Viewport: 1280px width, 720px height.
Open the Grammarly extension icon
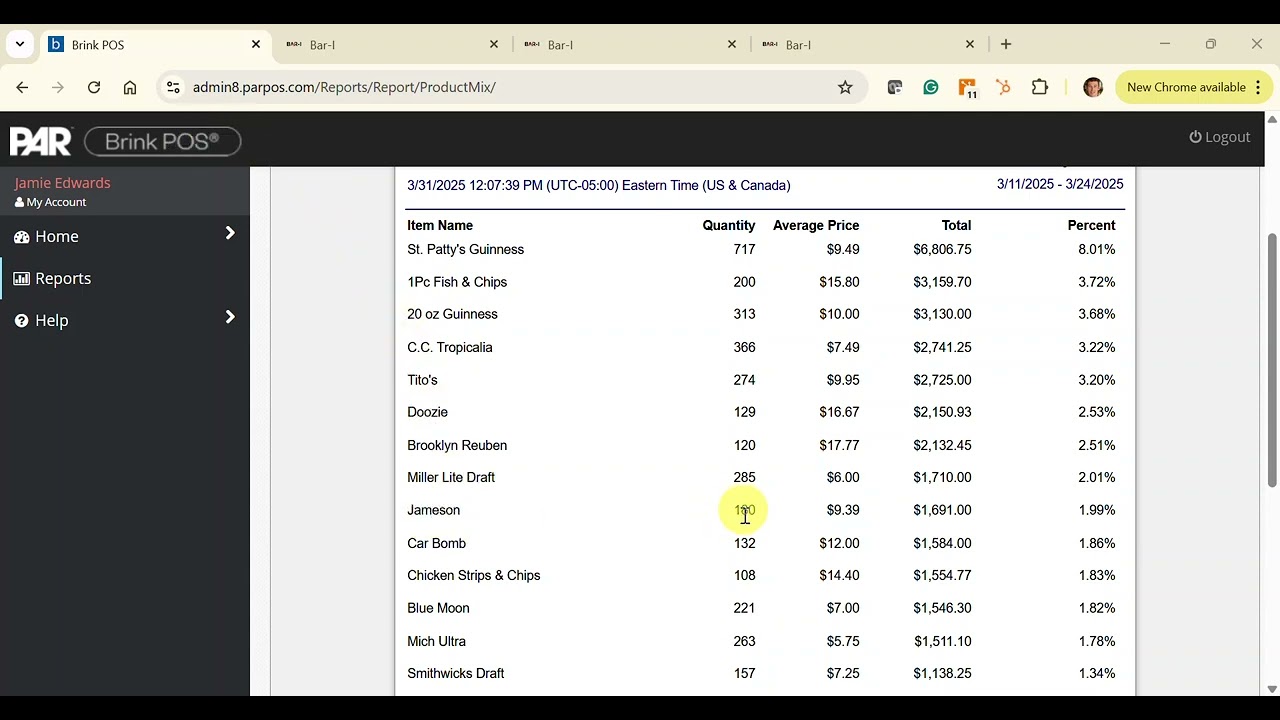(x=931, y=88)
